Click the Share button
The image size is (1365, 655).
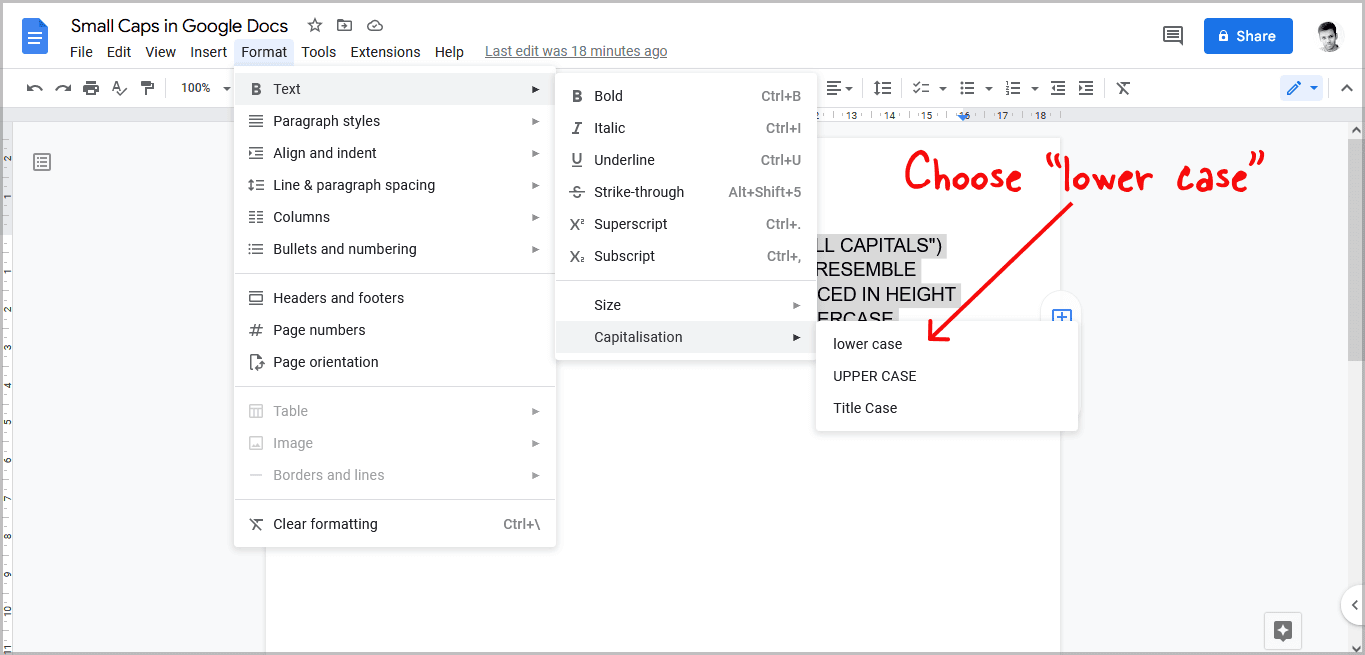point(1248,36)
